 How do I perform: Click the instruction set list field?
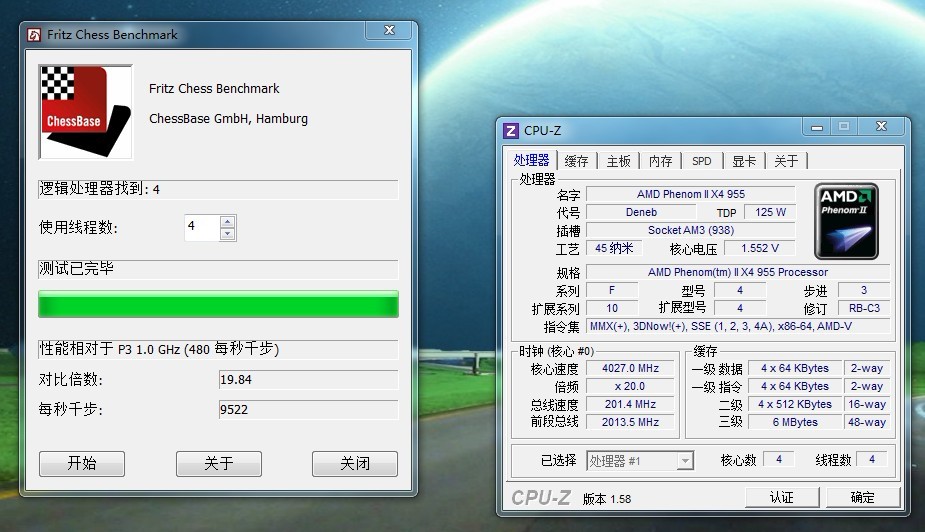click(738, 326)
